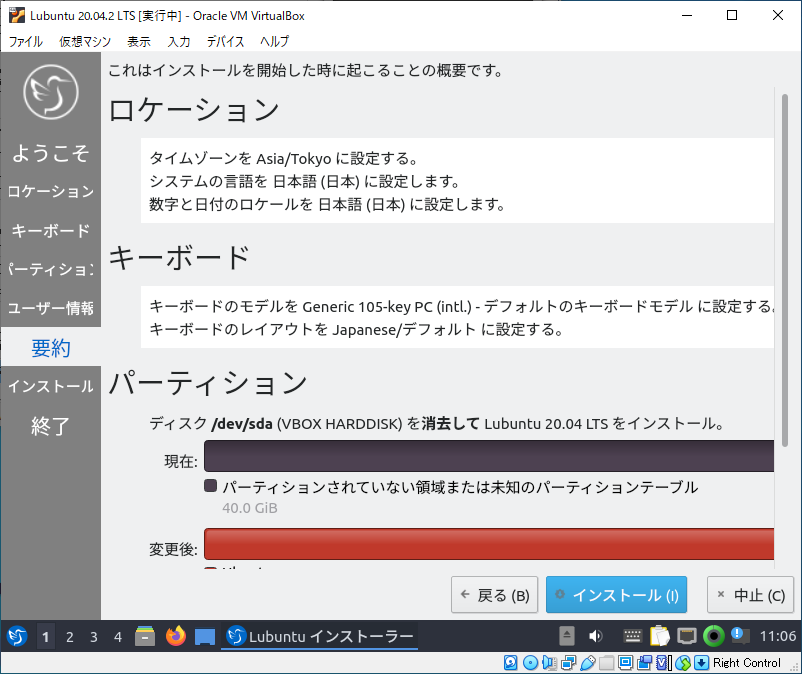802x674 pixels.
Task: Select ユーザー情報 step in sidebar
Action: coord(51,308)
